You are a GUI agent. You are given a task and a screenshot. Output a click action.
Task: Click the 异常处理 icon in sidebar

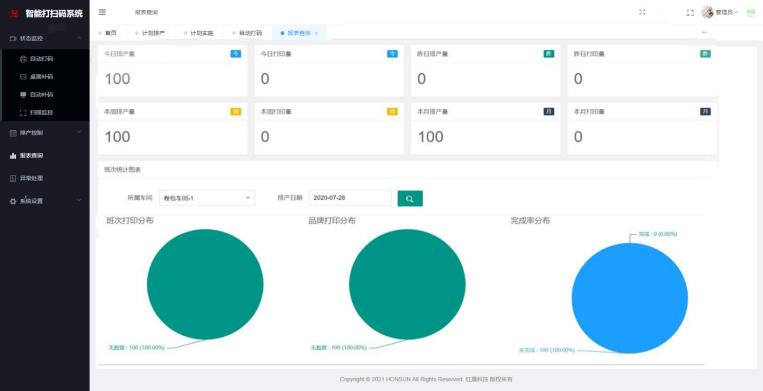[x=13, y=178]
